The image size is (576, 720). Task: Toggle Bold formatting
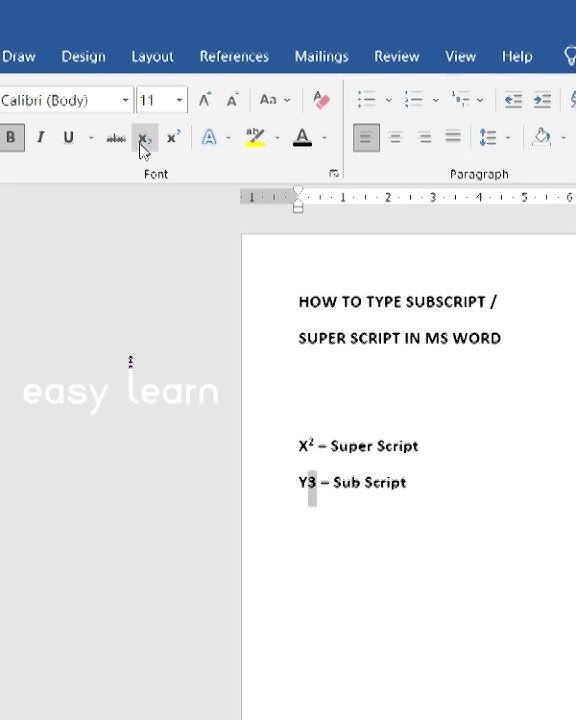click(11, 137)
